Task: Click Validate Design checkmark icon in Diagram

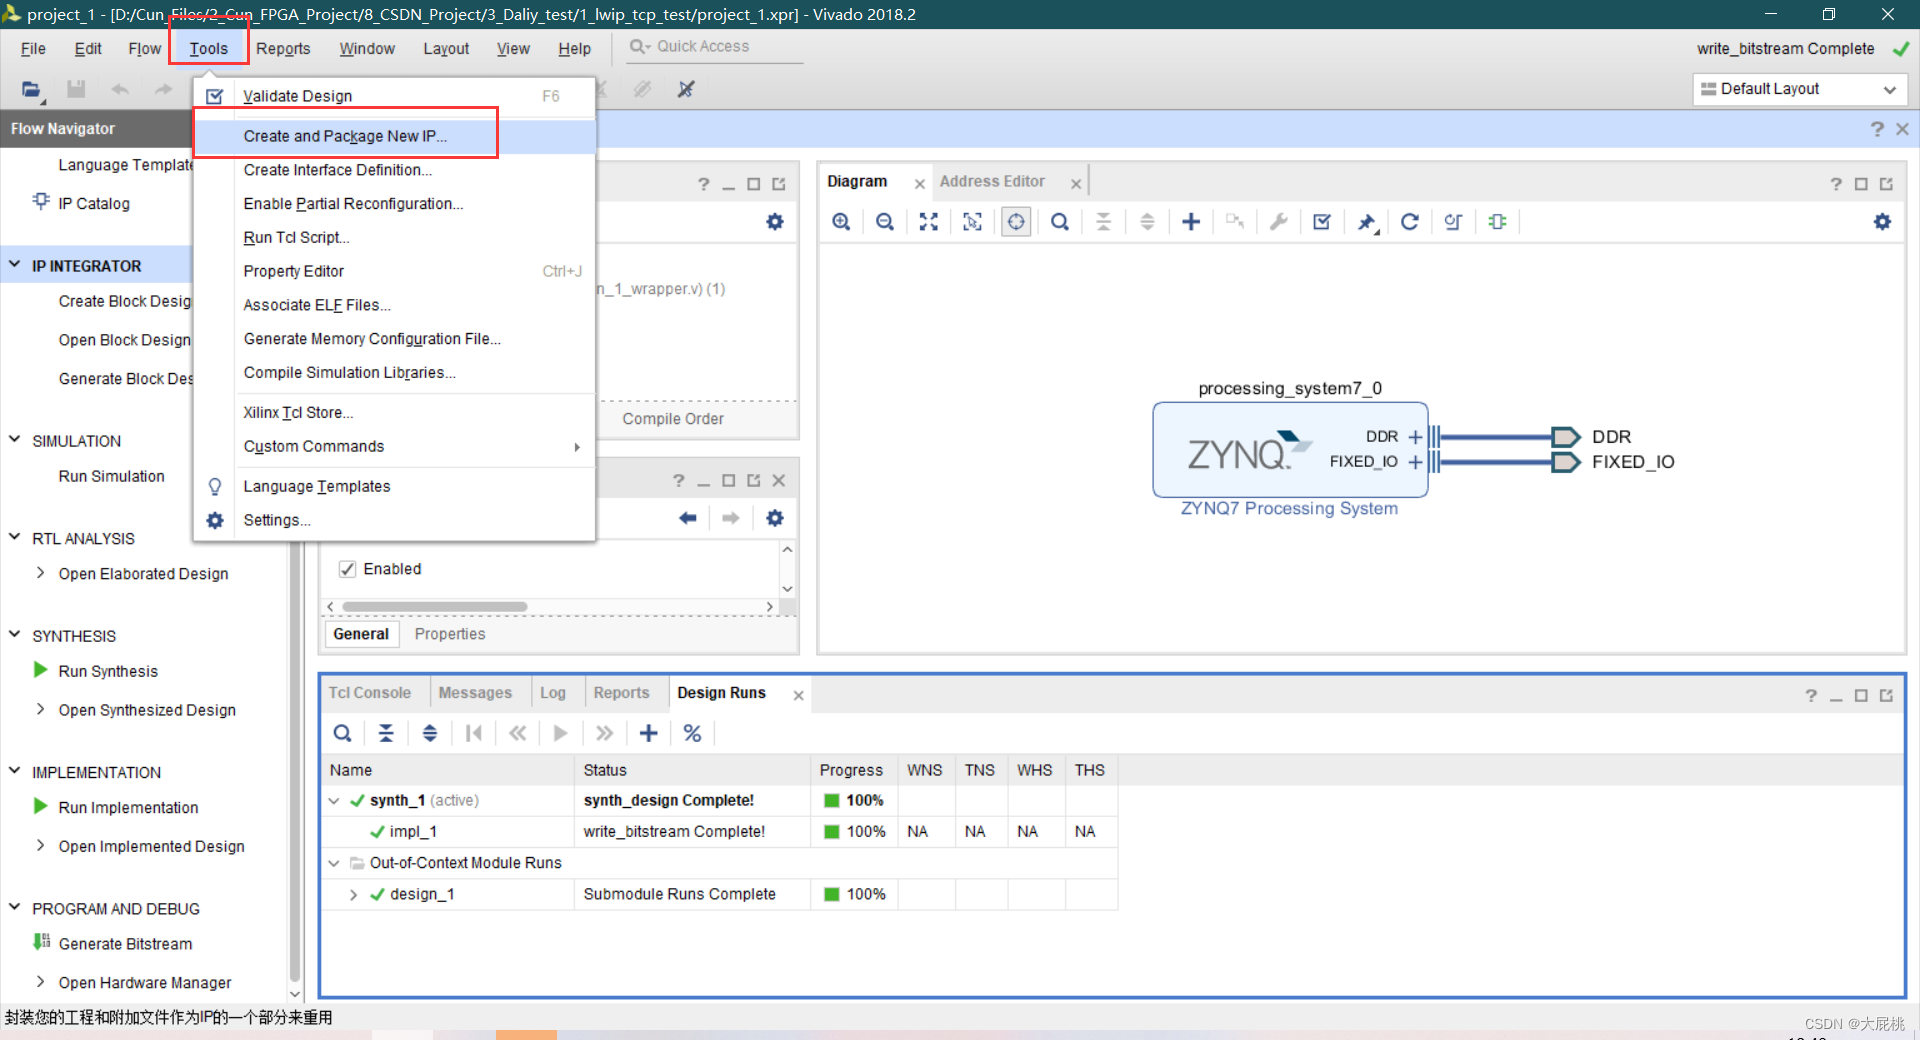Action: click(1322, 222)
